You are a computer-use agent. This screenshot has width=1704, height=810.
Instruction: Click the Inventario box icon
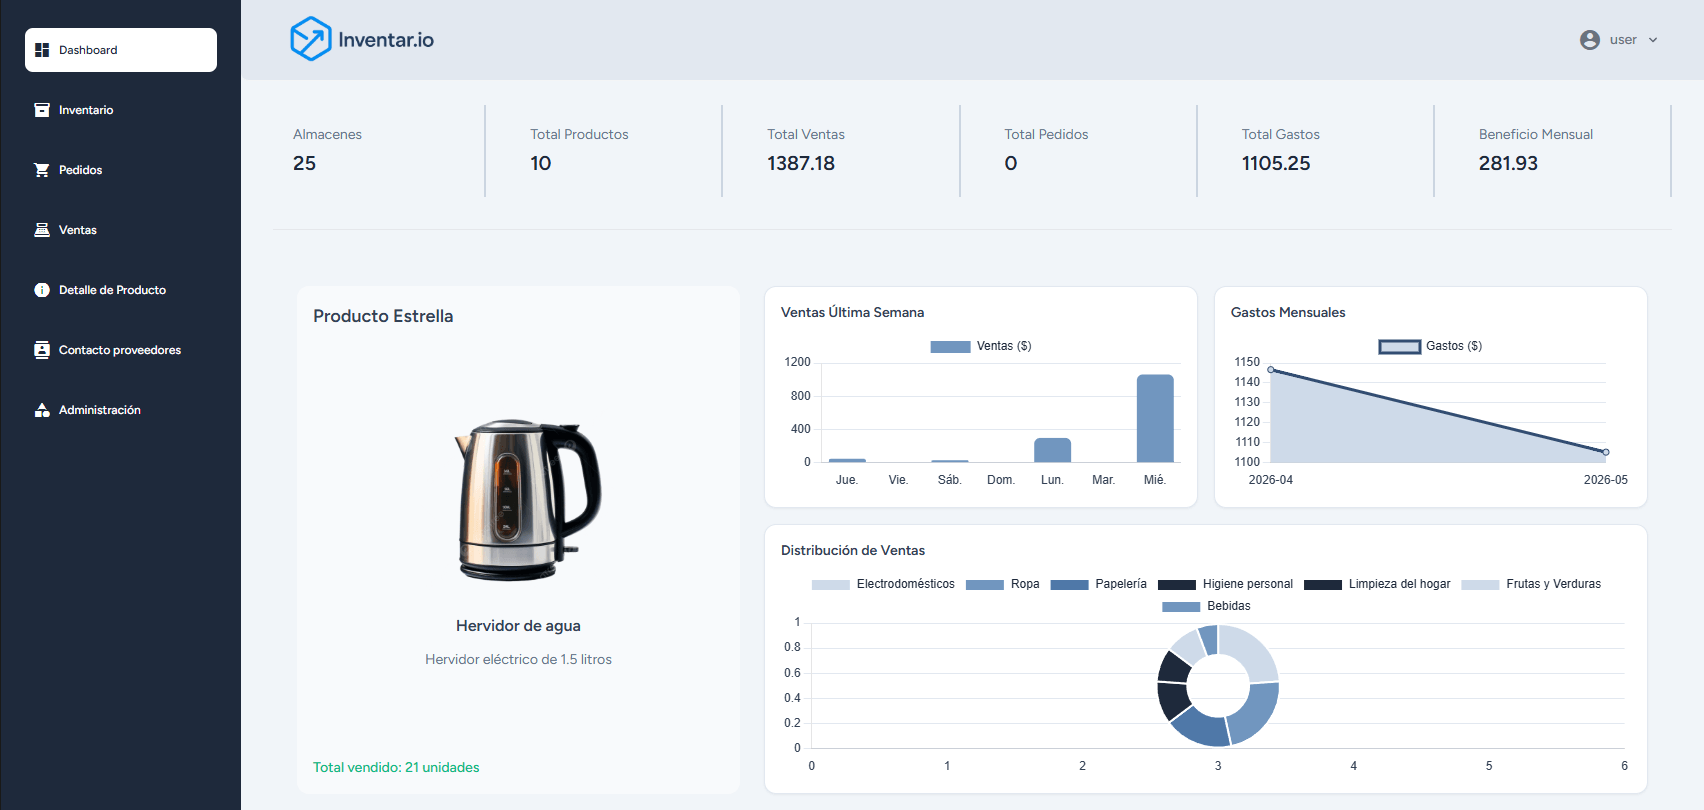(42, 110)
